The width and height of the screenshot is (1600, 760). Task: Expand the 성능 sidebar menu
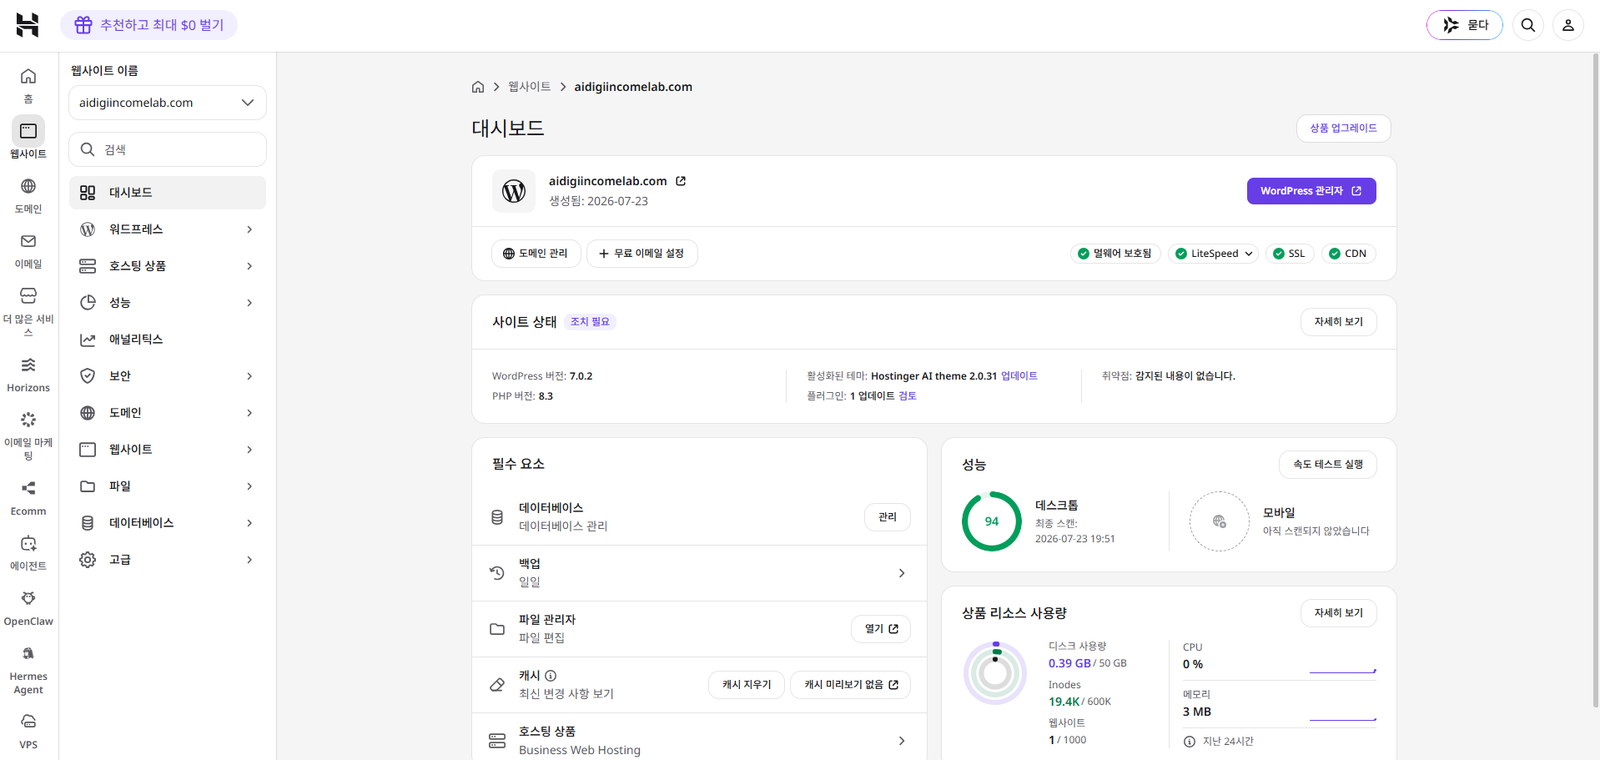[167, 303]
